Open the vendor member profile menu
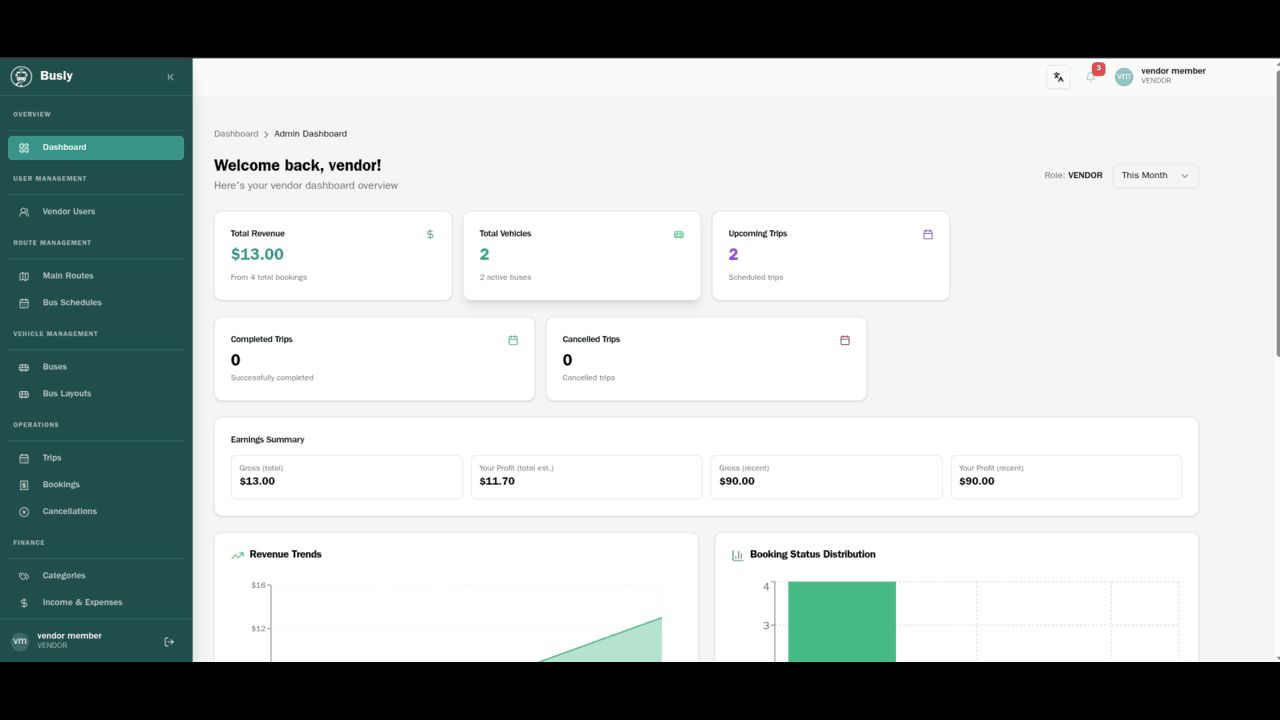1280x720 pixels. point(1161,76)
